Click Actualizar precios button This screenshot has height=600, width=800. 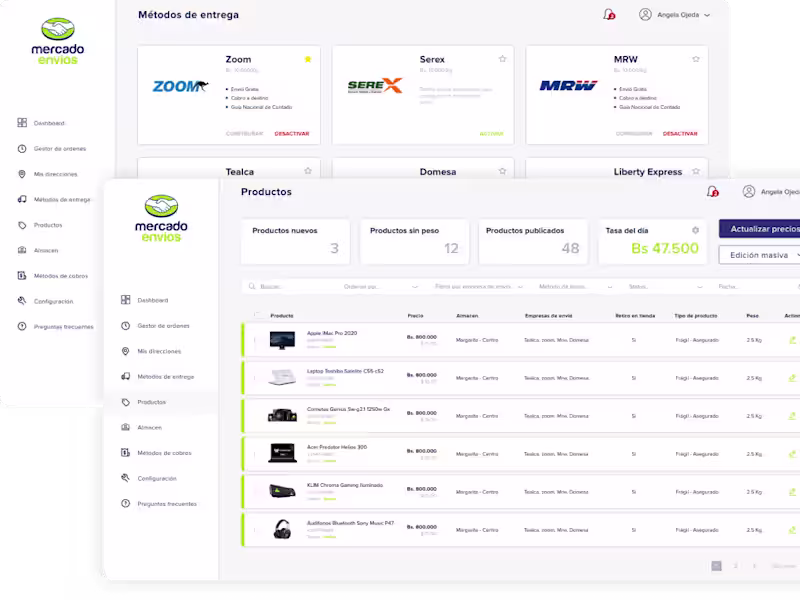[x=760, y=229]
